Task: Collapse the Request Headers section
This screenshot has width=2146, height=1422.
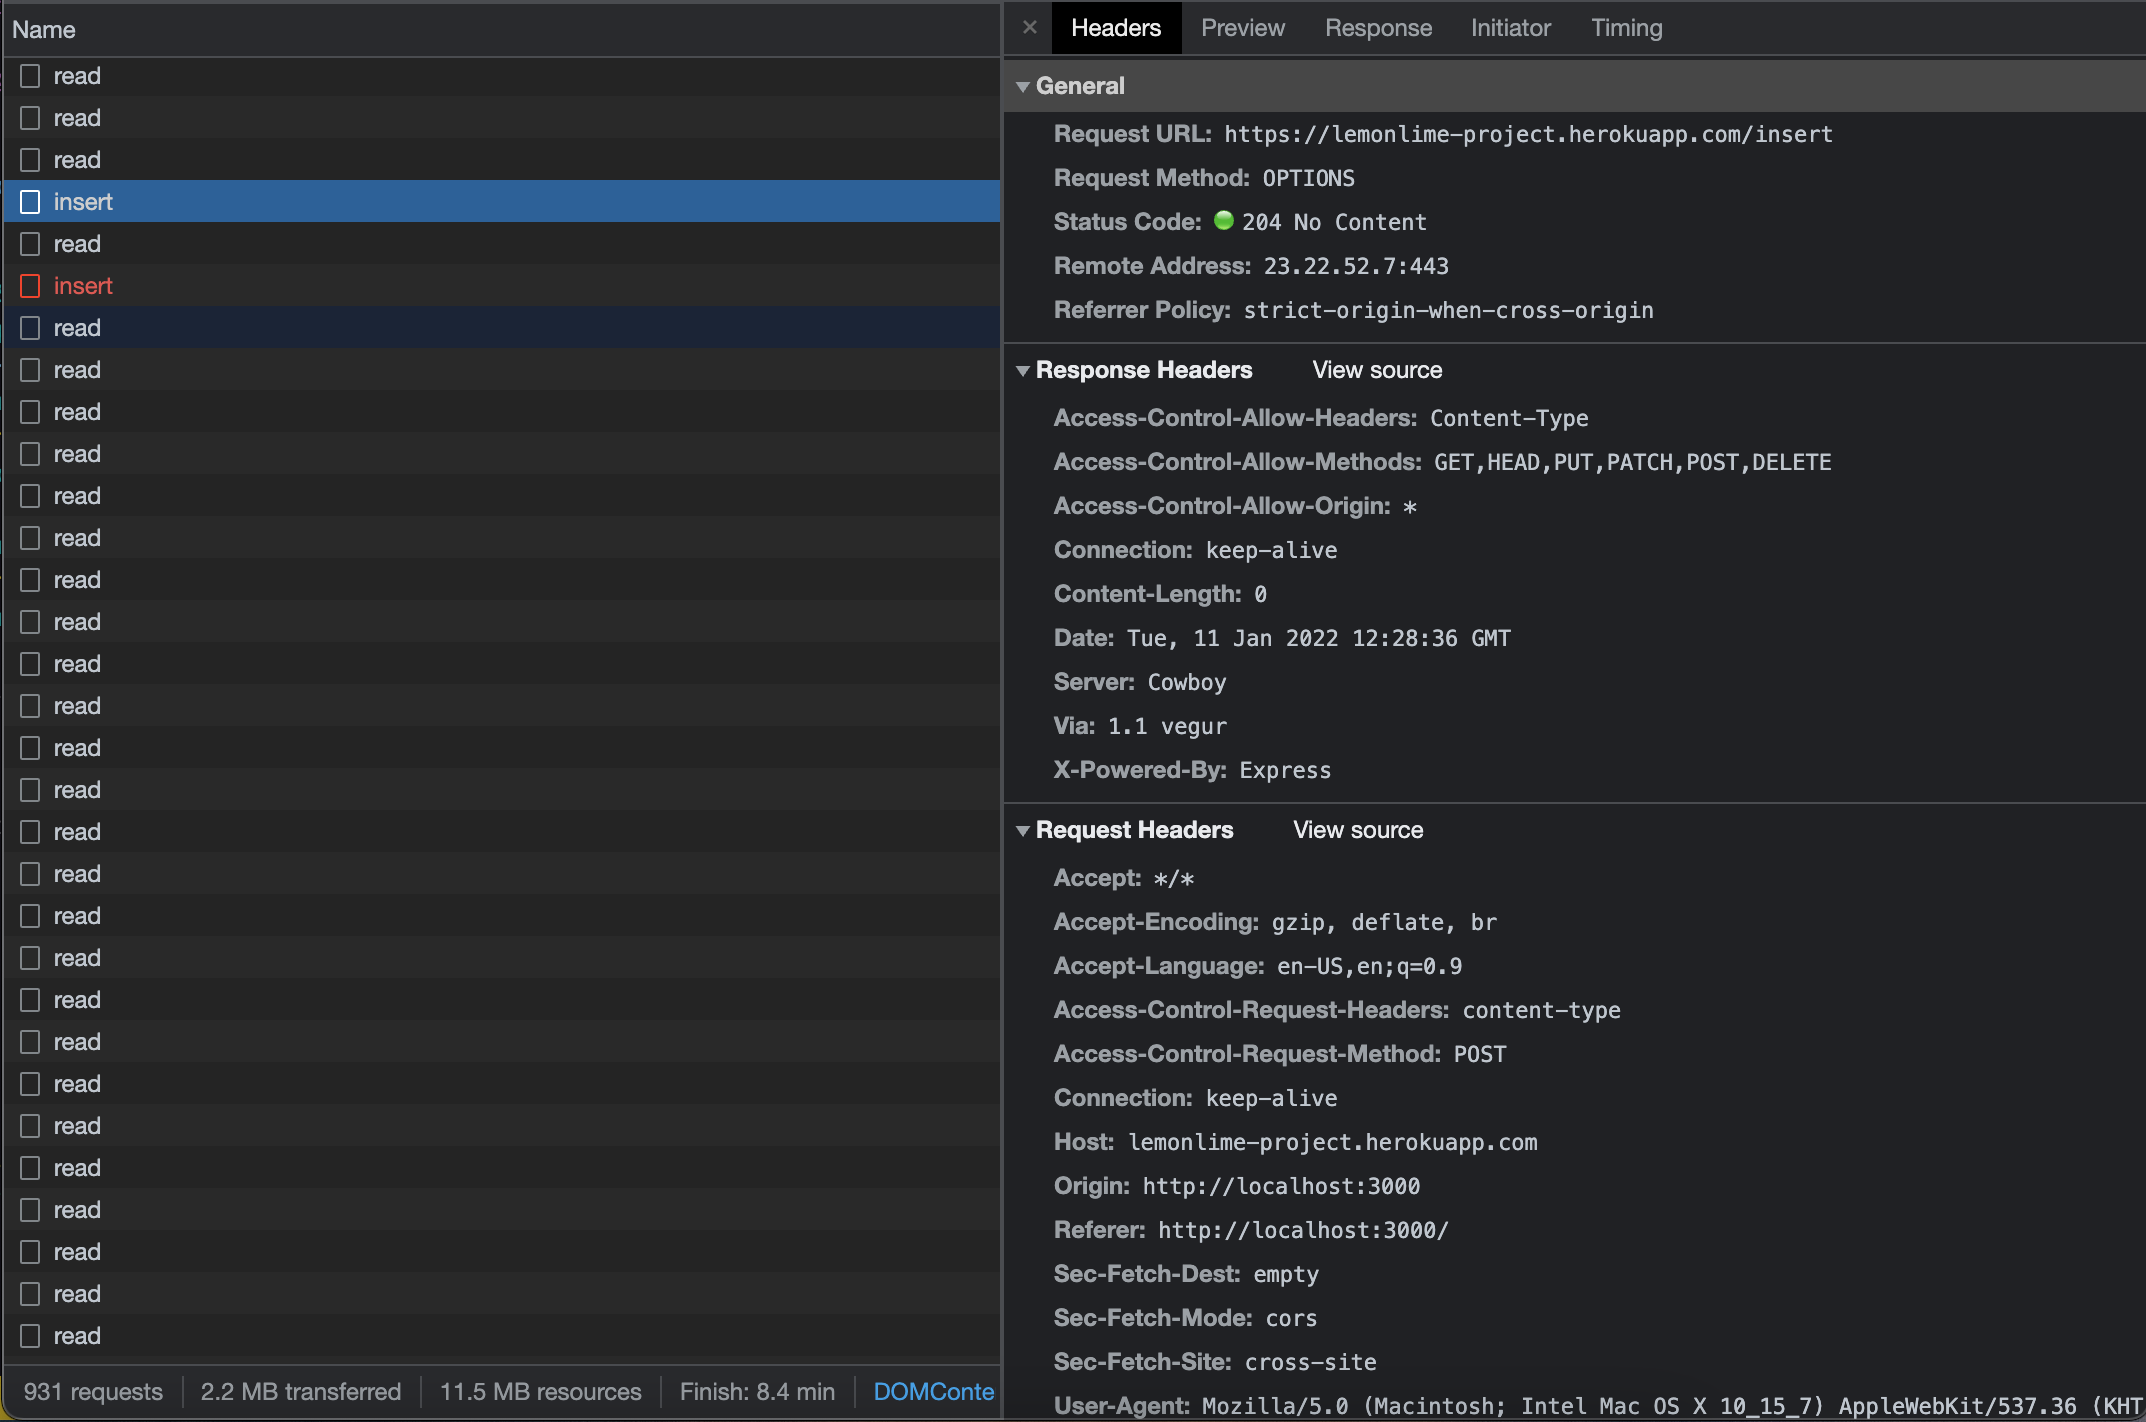Action: click(1023, 830)
